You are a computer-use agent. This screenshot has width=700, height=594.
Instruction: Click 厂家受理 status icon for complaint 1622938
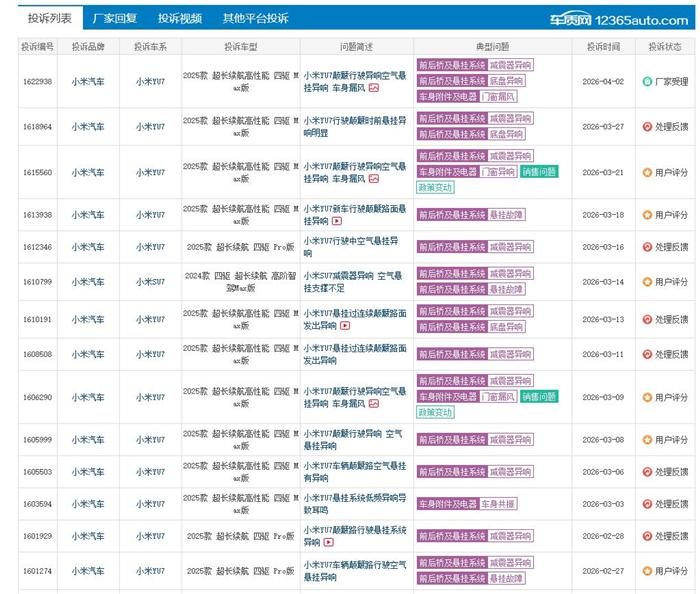pyautogui.click(x=647, y=81)
